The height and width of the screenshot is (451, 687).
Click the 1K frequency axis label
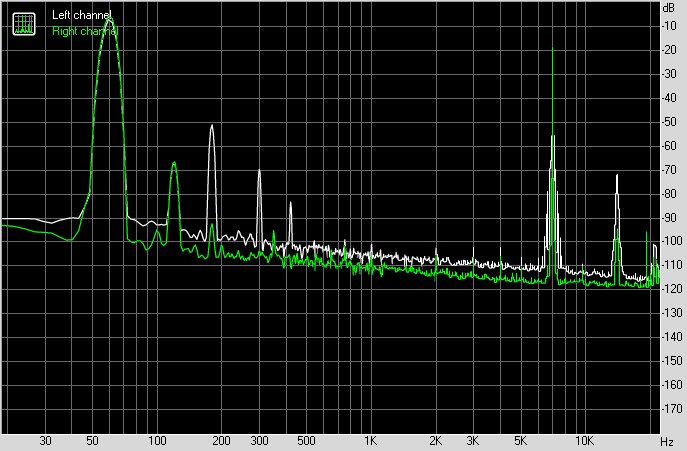371,441
